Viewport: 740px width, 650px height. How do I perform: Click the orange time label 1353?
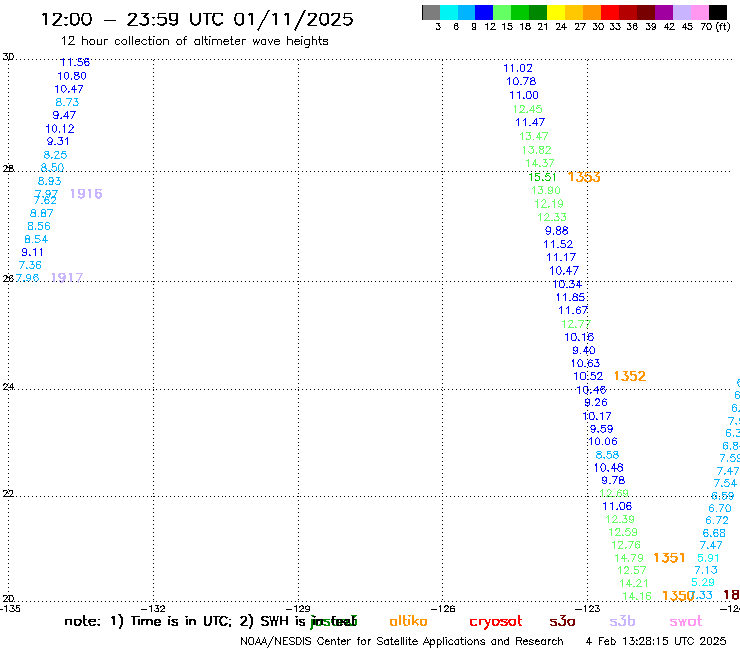point(584,177)
